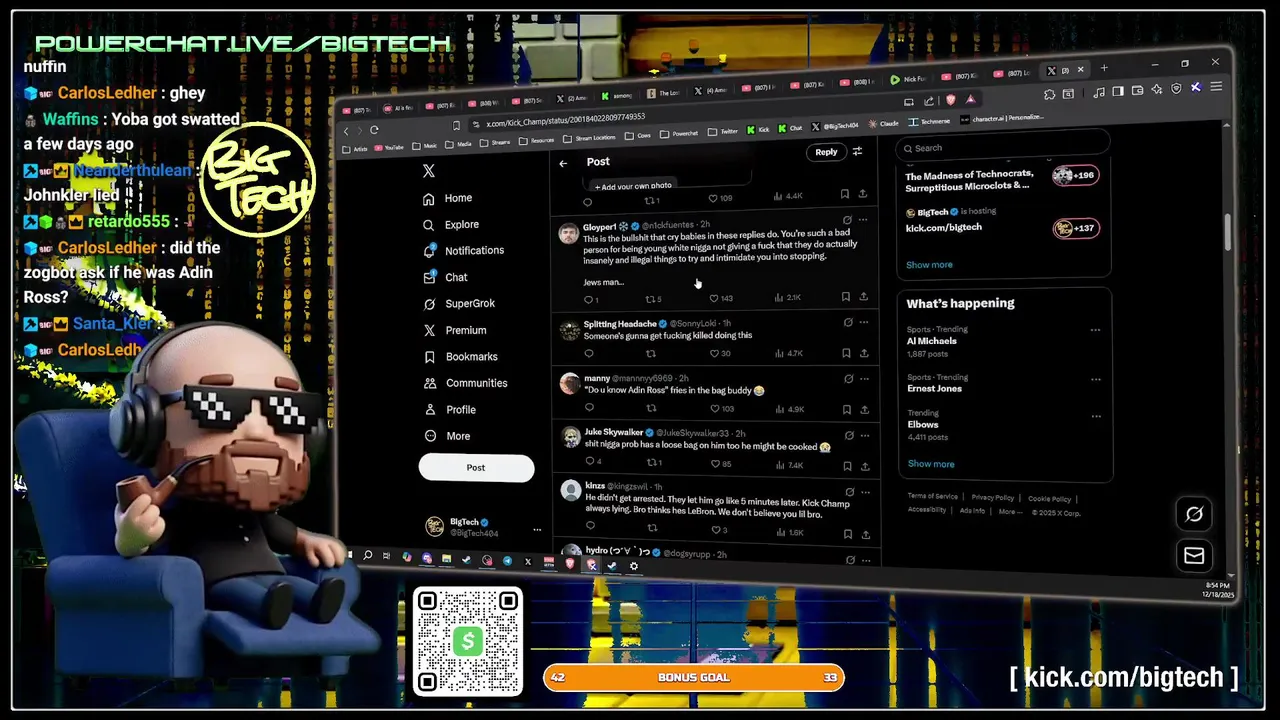
Task: Open Communities in the sidebar
Action: (x=465, y=383)
